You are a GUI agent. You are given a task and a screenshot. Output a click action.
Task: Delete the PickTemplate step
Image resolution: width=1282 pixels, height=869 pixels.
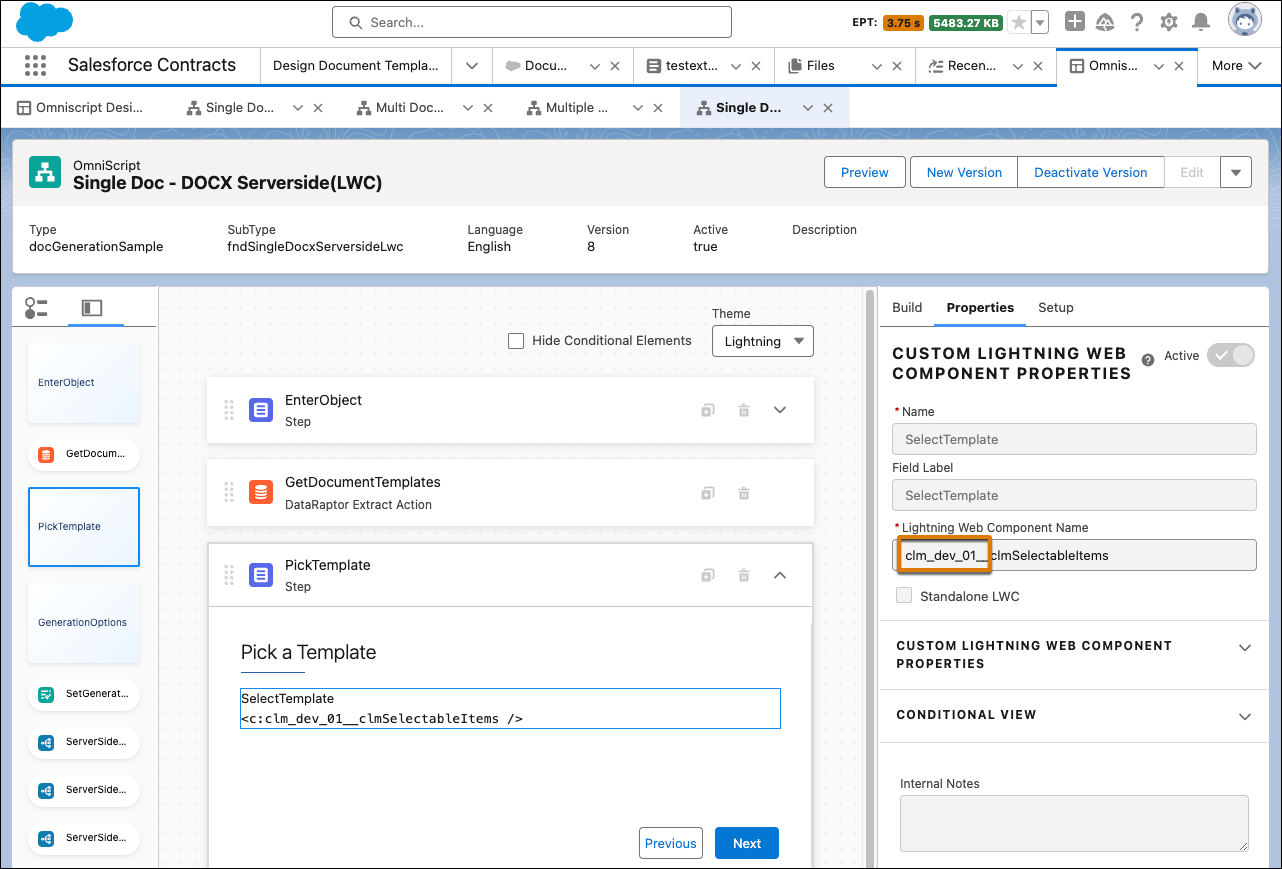click(x=744, y=575)
